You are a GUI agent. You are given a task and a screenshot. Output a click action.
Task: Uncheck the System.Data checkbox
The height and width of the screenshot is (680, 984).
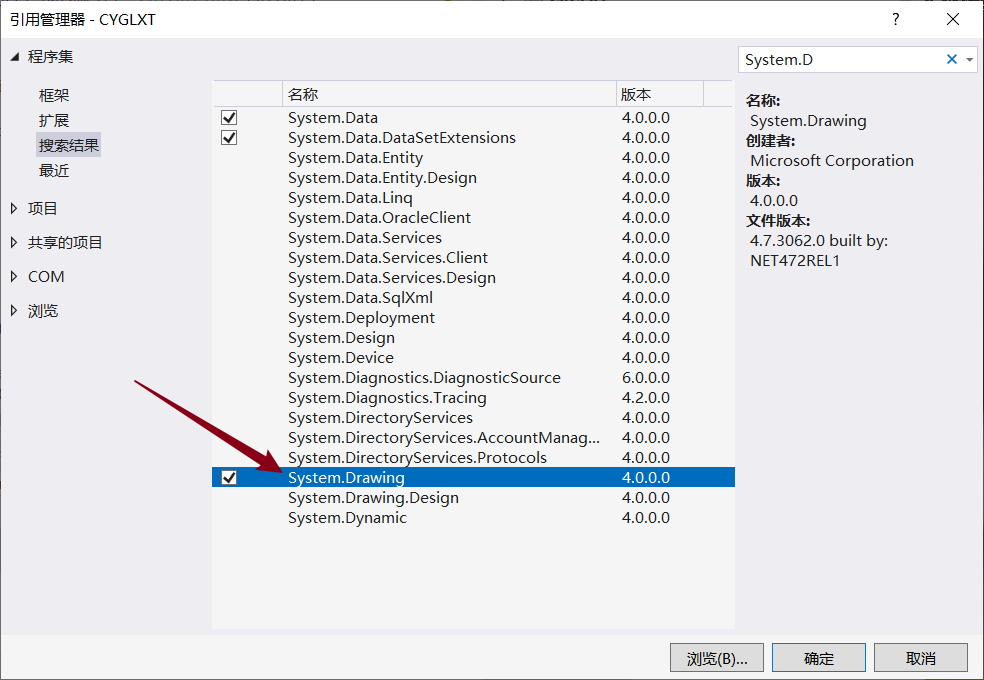click(x=229, y=118)
